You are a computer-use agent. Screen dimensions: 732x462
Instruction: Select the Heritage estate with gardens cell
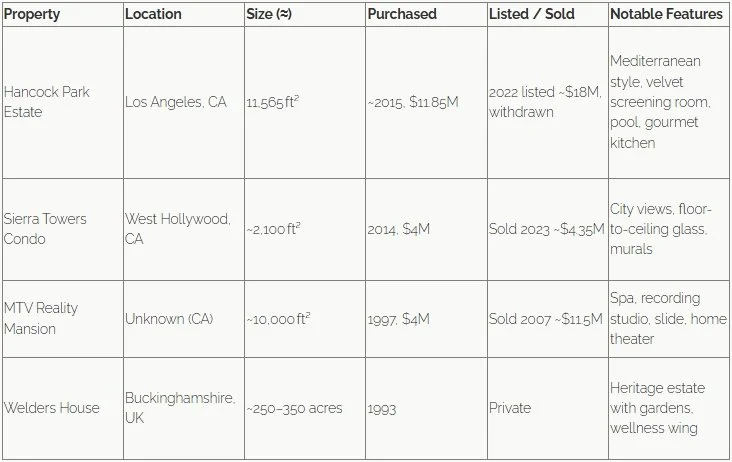tap(669, 408)
